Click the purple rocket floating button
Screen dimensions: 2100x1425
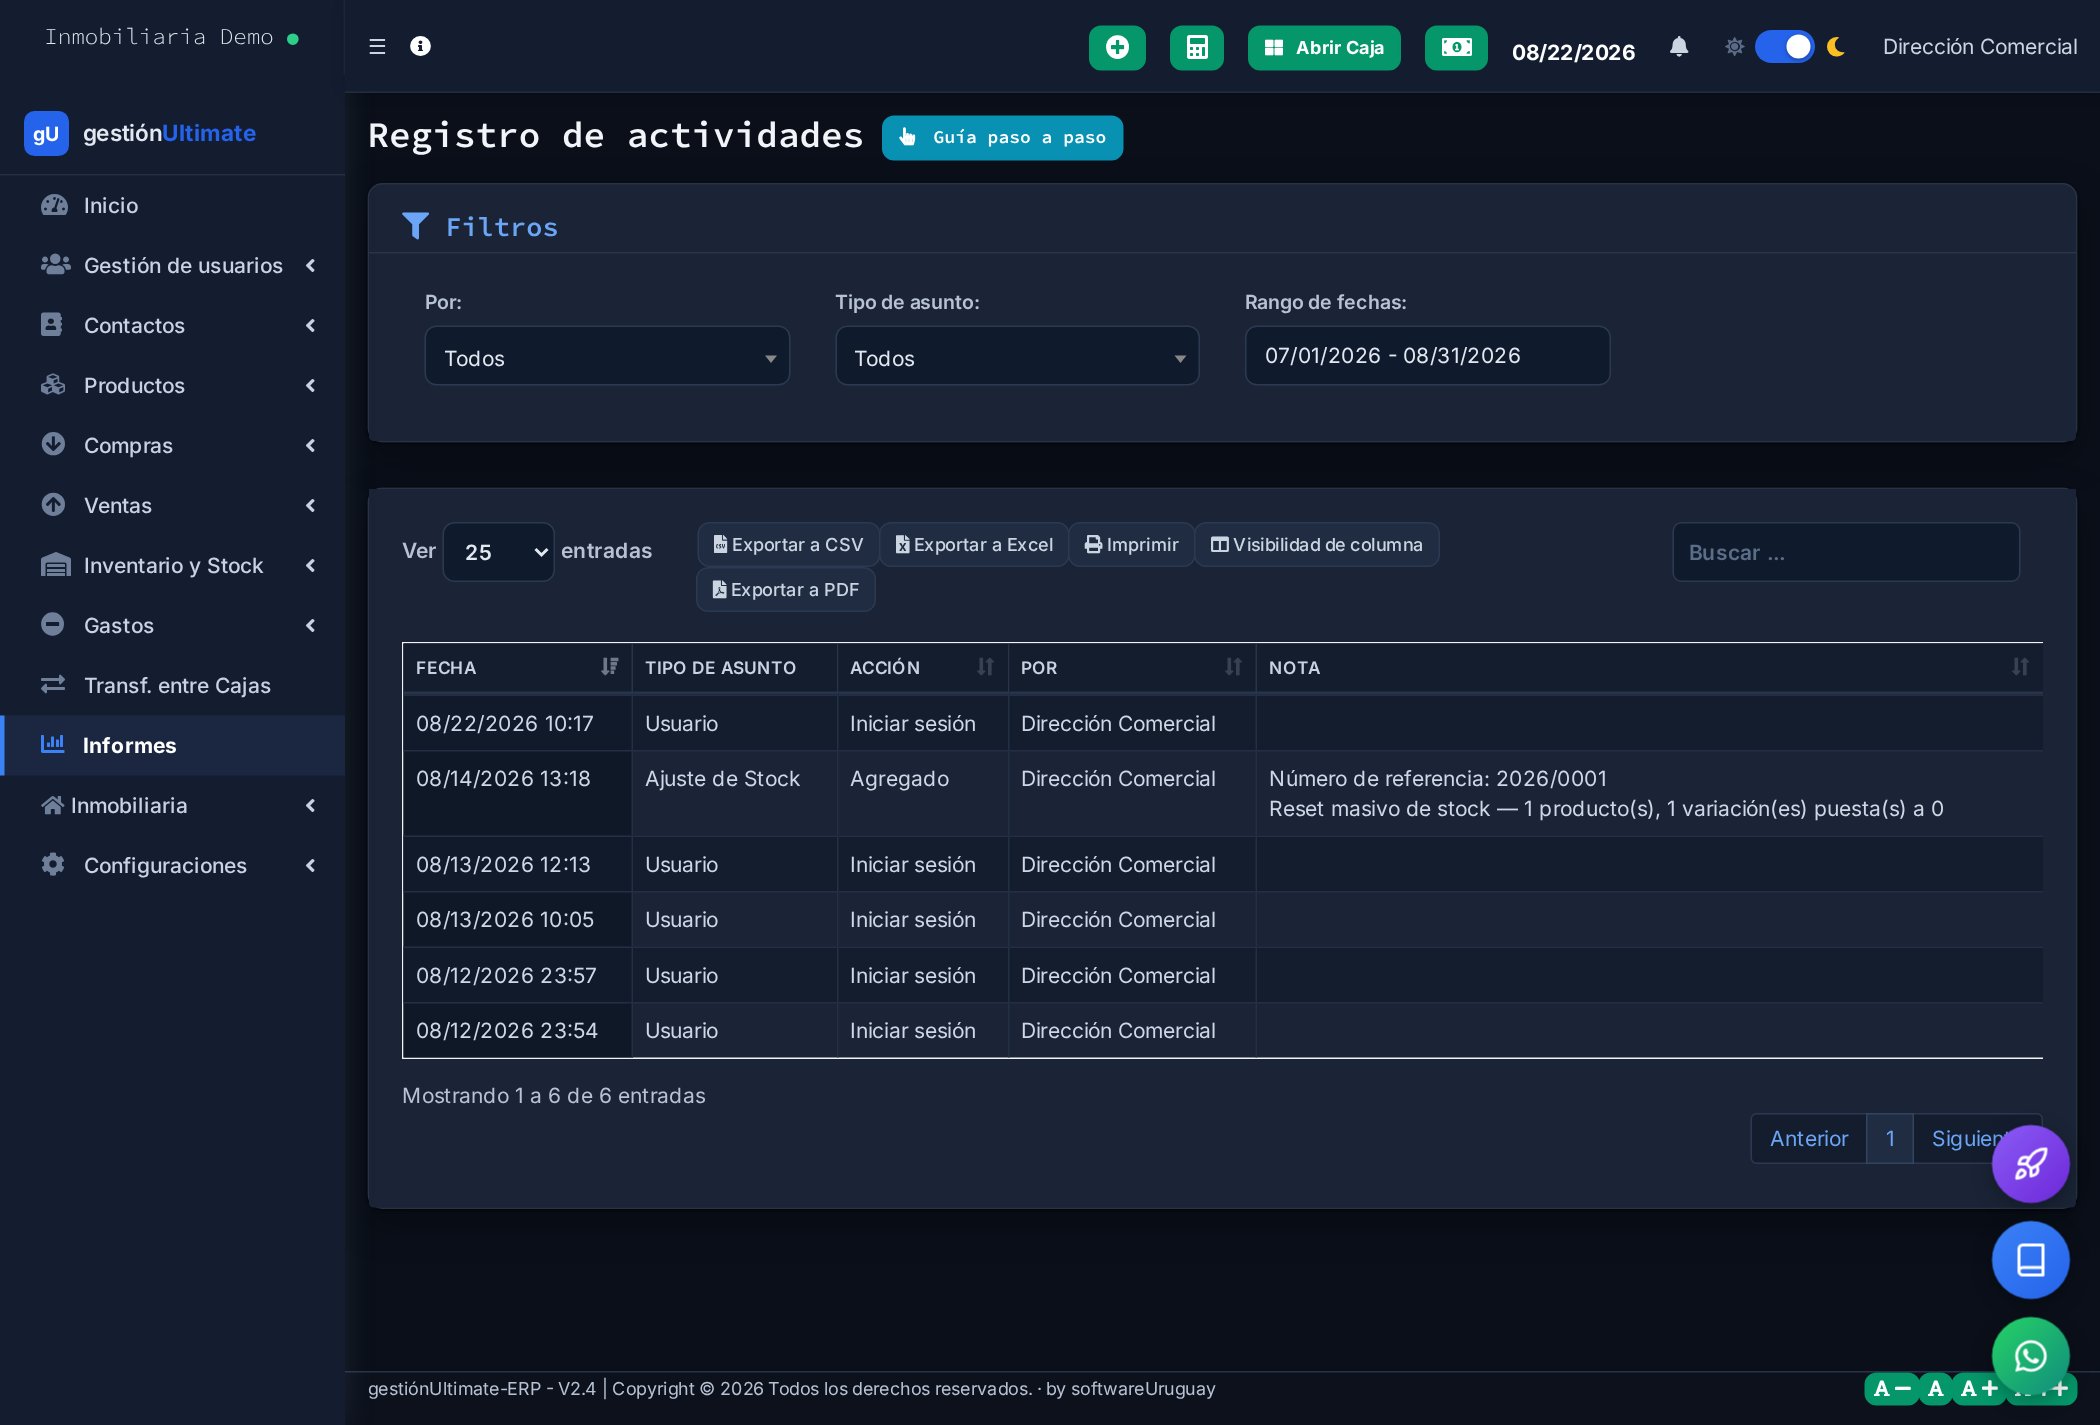pyautogui.click(x=2030, y=1164)
